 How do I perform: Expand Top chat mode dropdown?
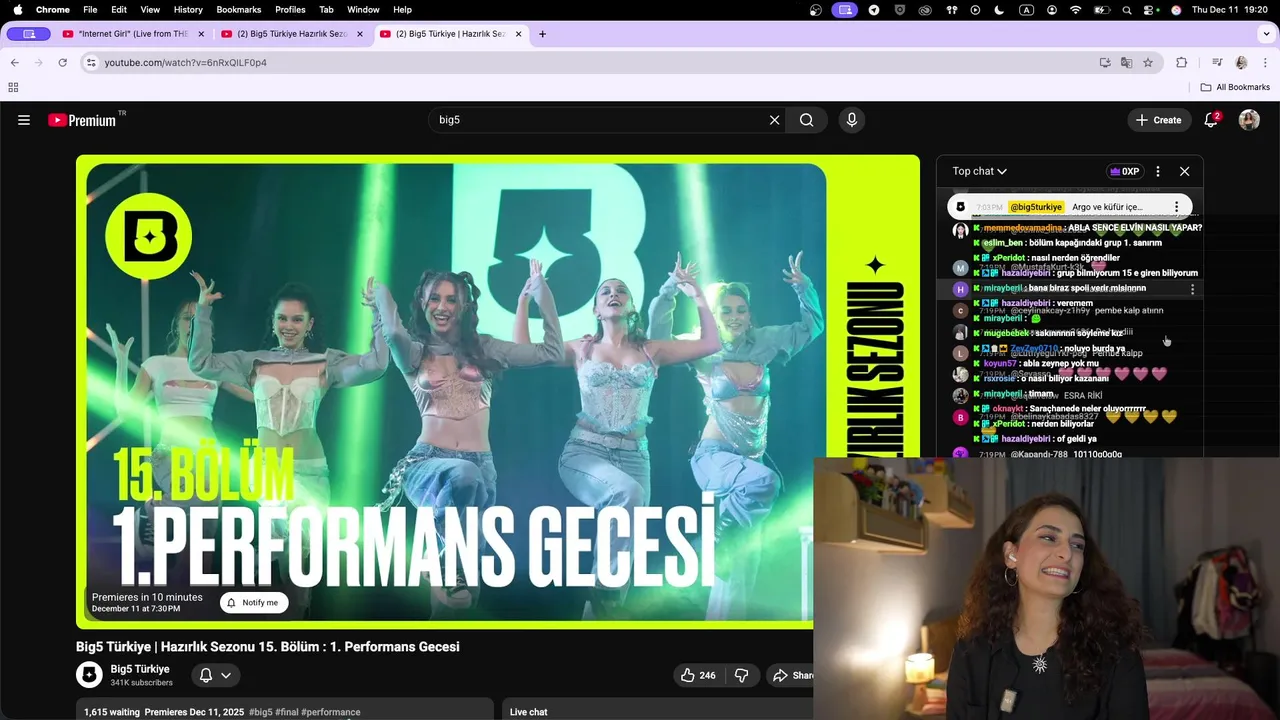click(979, 171)
